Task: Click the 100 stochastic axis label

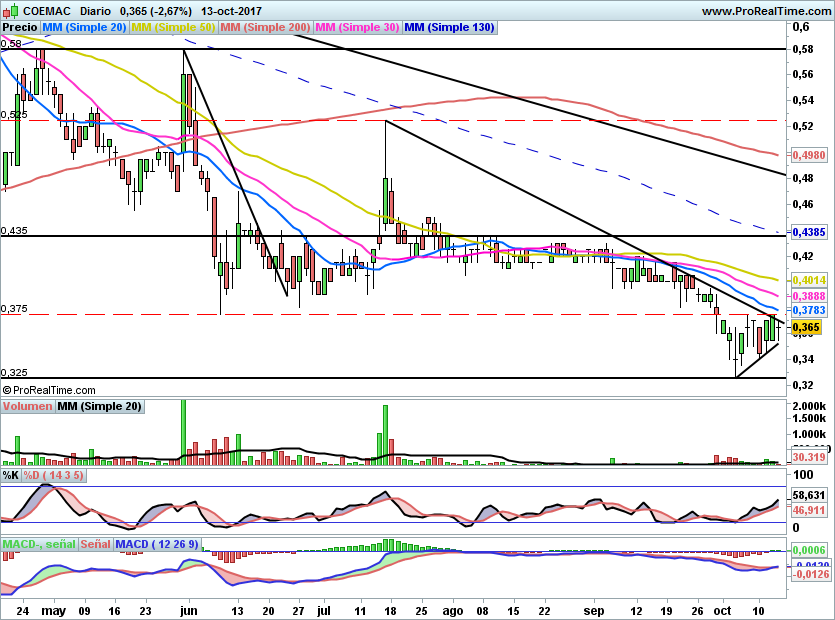Action: point(803,475)
